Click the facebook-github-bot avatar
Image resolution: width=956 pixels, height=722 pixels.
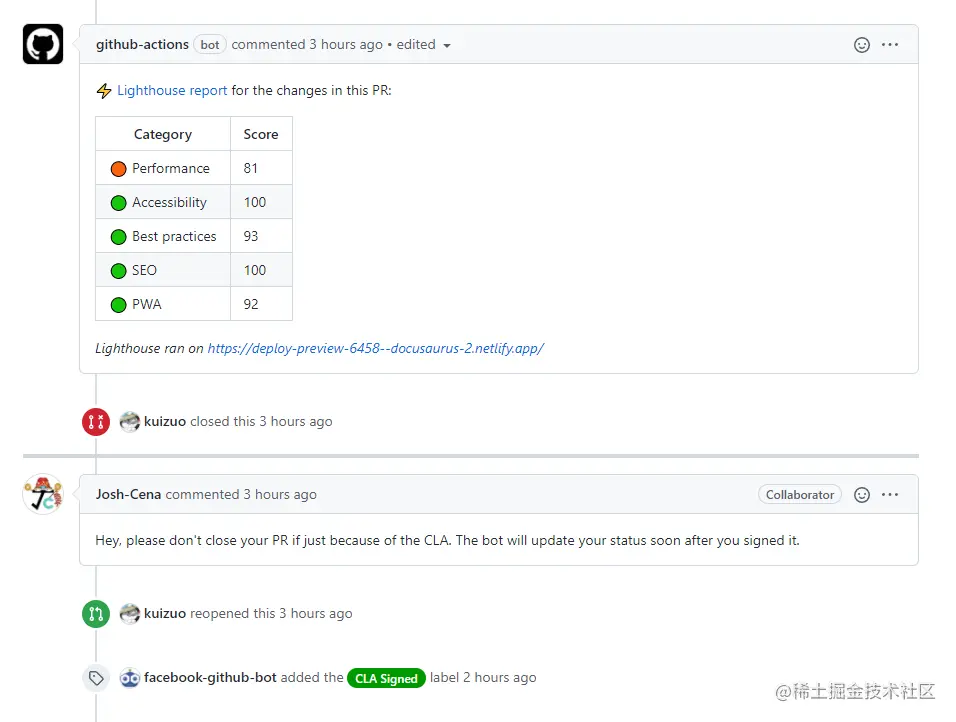tap(129, 677)
